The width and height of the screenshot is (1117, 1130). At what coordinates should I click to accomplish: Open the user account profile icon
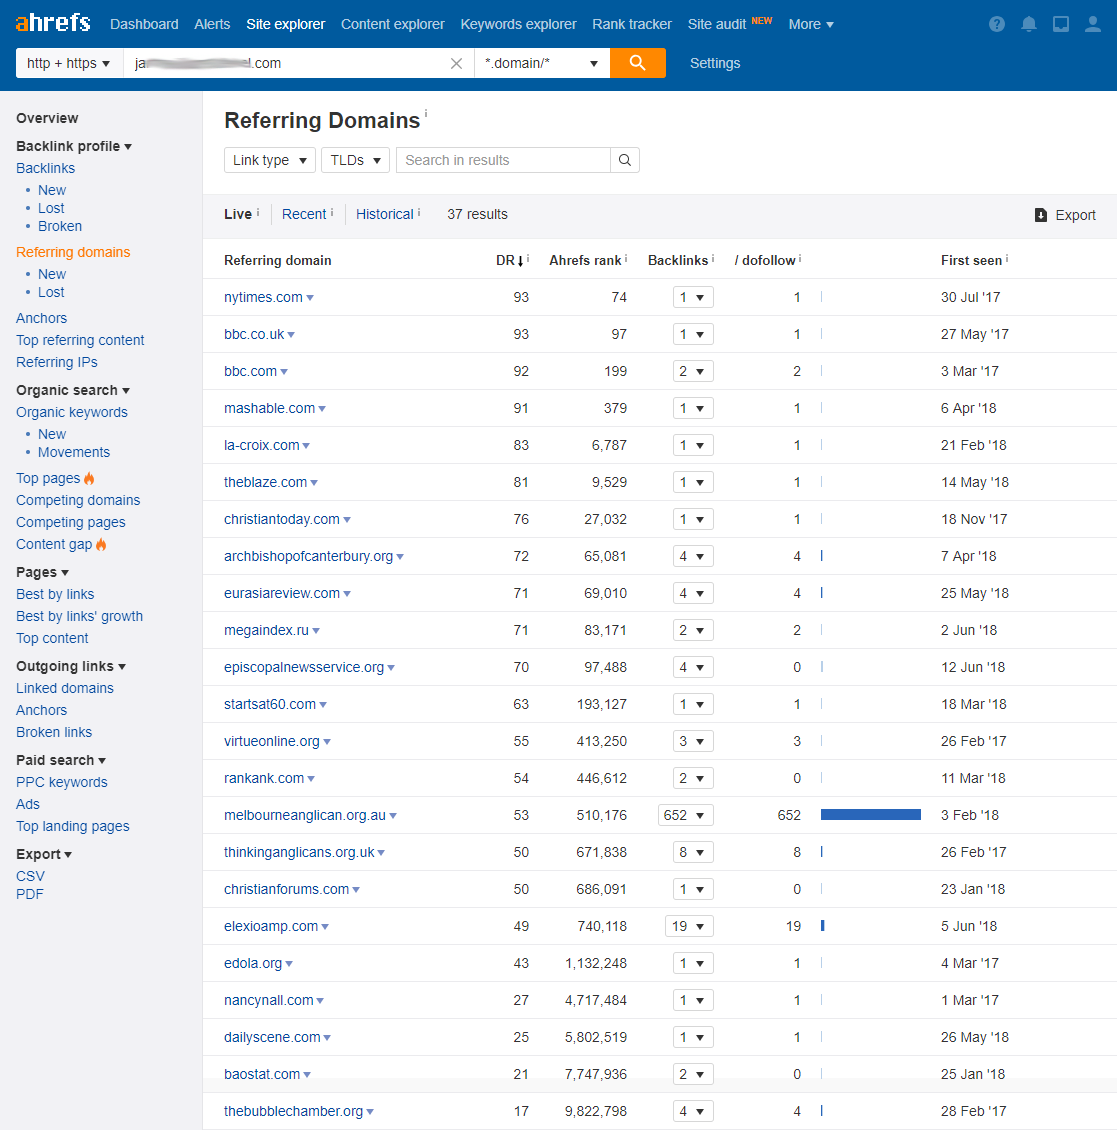[1093, 25]
